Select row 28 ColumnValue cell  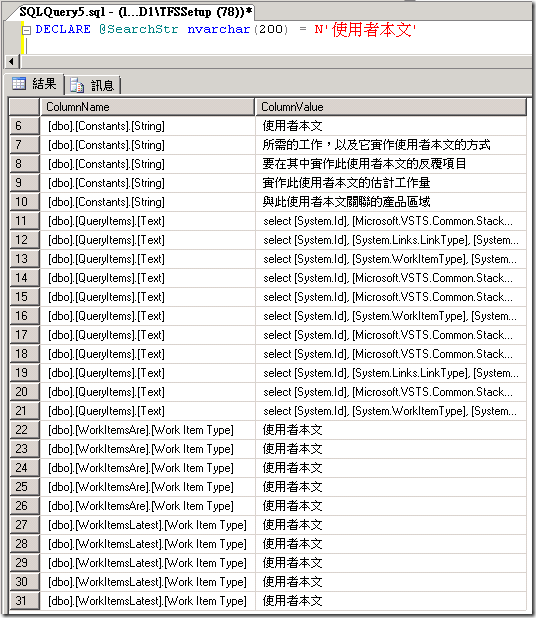391,544
